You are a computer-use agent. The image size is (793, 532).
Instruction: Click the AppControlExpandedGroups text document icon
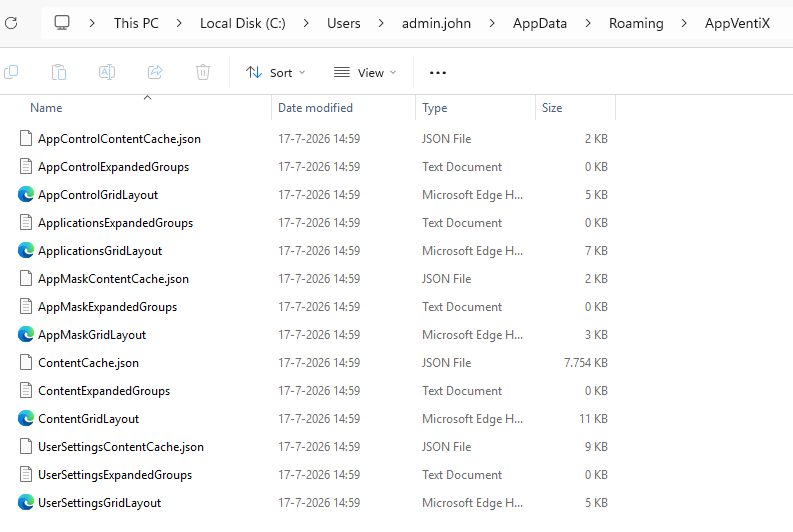click(x=26, y=166)
